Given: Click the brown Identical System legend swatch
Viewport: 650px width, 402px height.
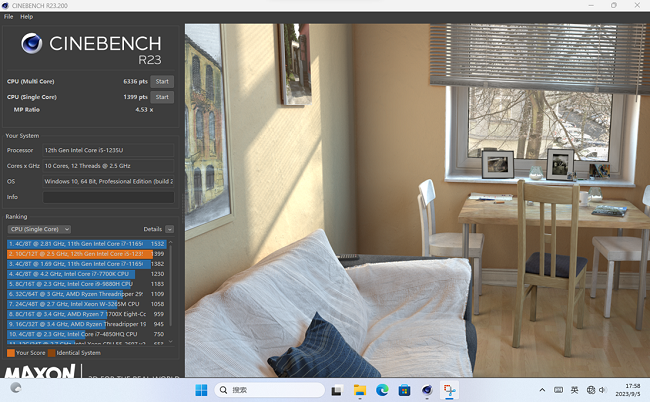Looking at the screenshot, I should point(52,353).
